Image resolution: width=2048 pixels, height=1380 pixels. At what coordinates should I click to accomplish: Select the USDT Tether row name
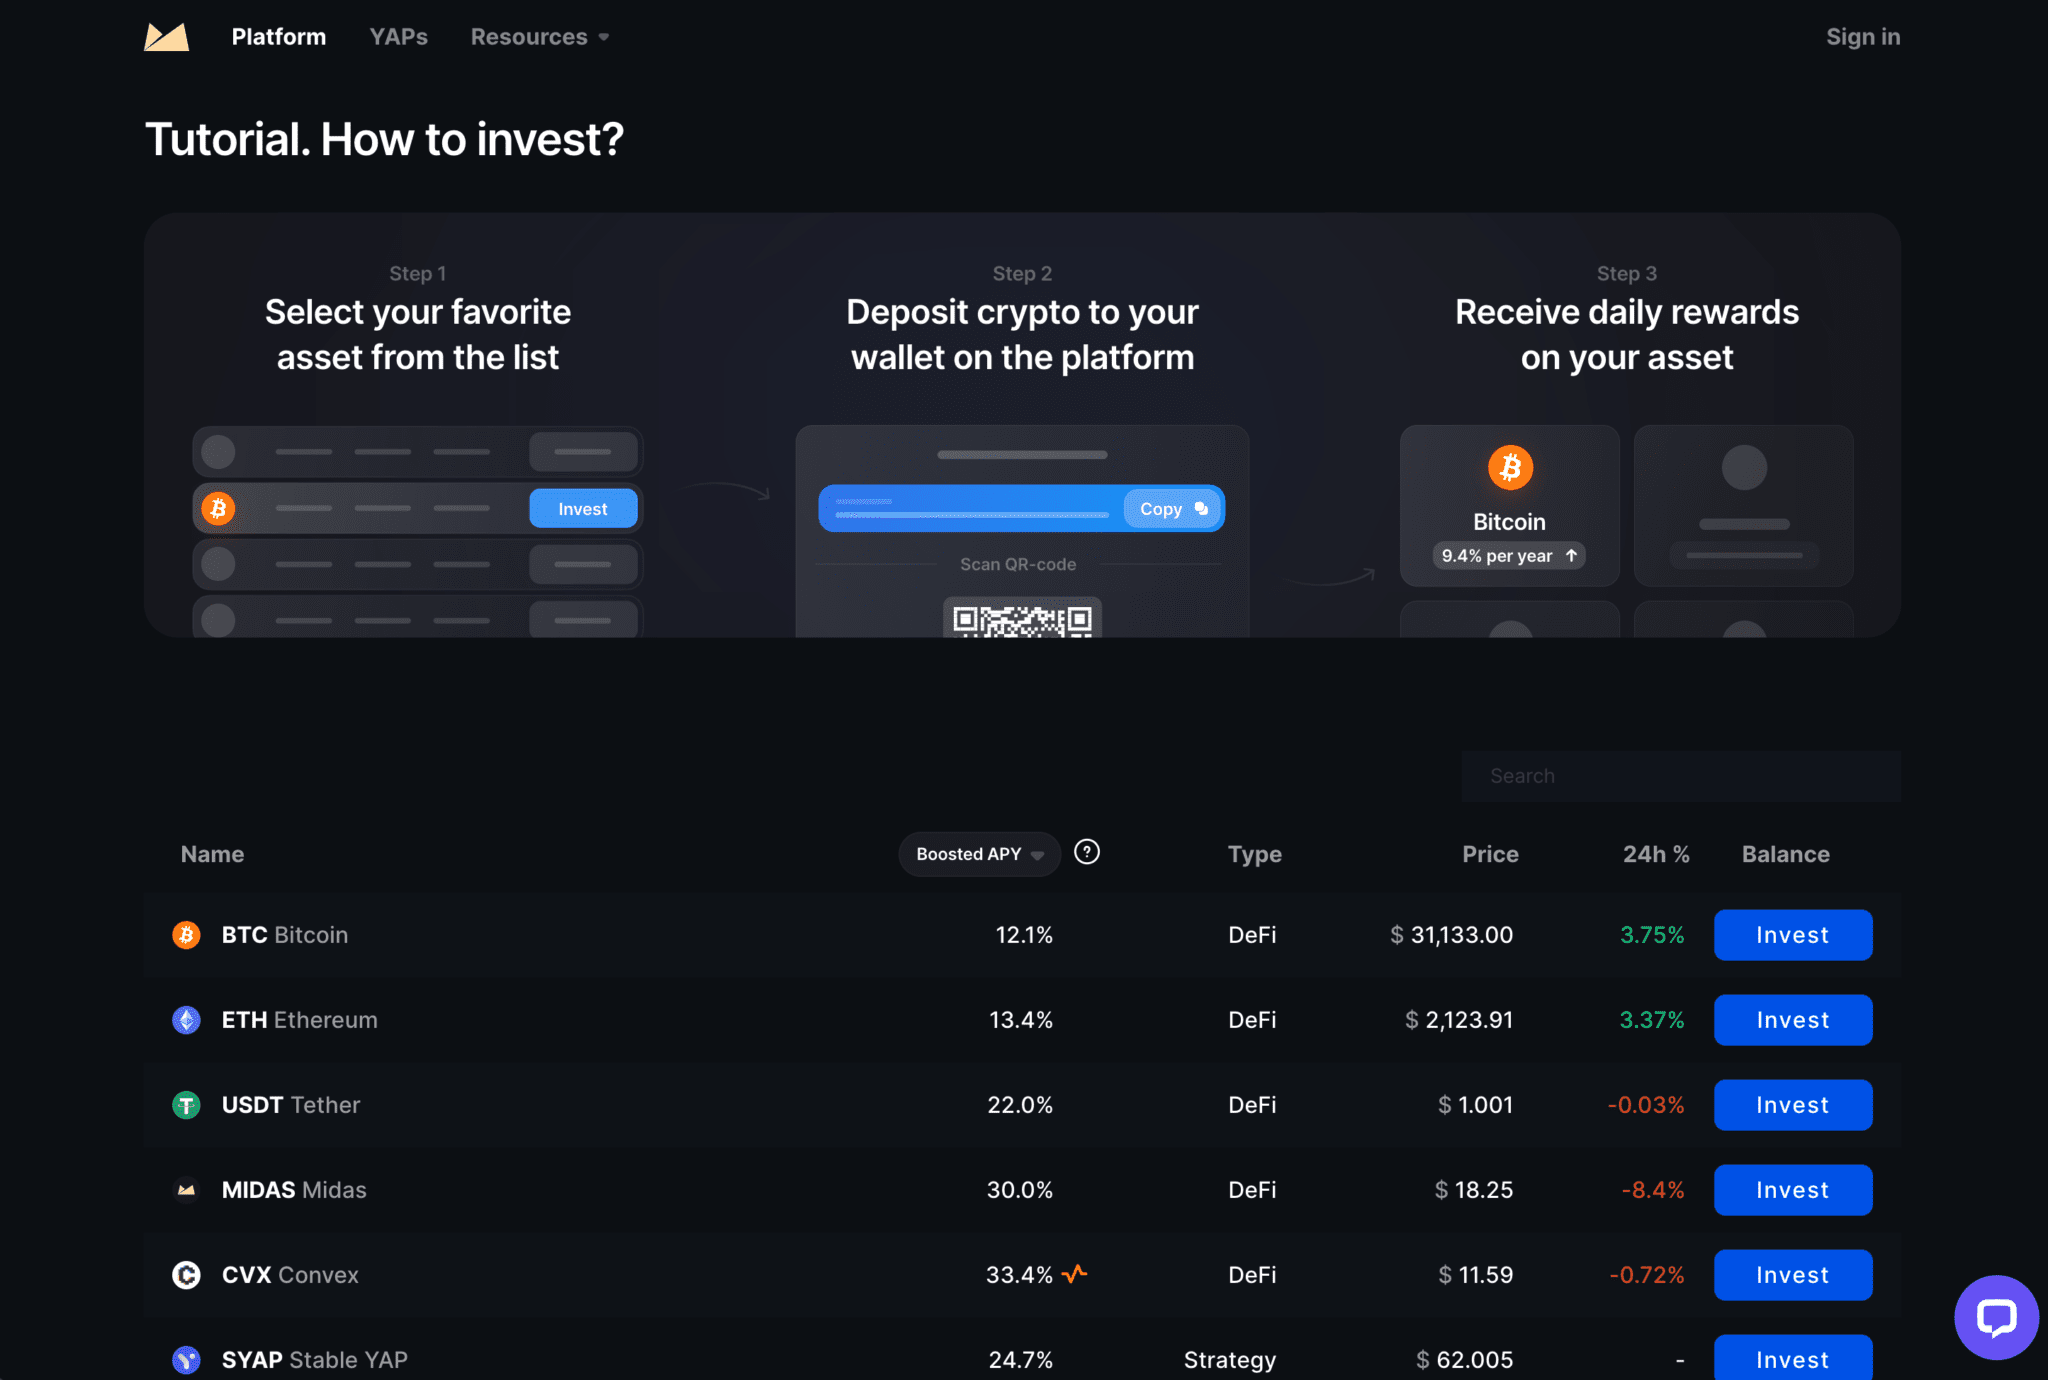pos(291,1105)
